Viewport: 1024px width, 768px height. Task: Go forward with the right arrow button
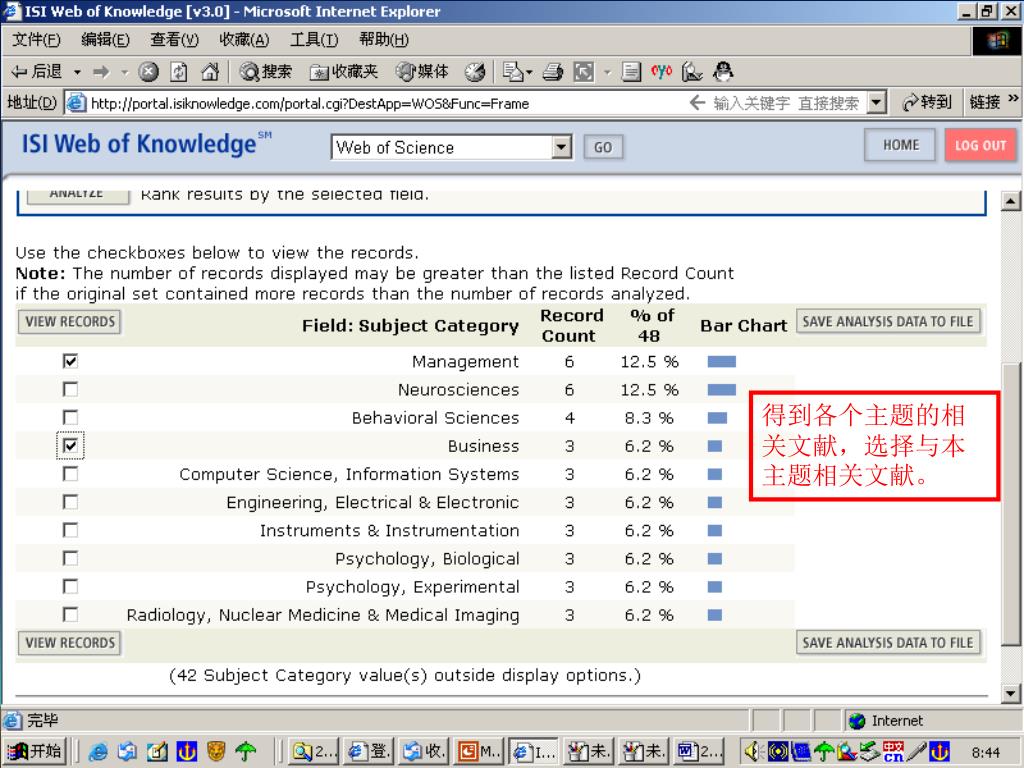coord(101,71)
